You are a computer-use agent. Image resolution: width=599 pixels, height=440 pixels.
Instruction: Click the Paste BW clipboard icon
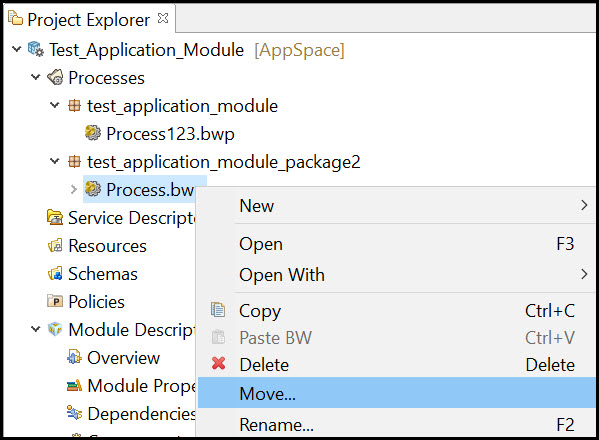pos(218,337)
